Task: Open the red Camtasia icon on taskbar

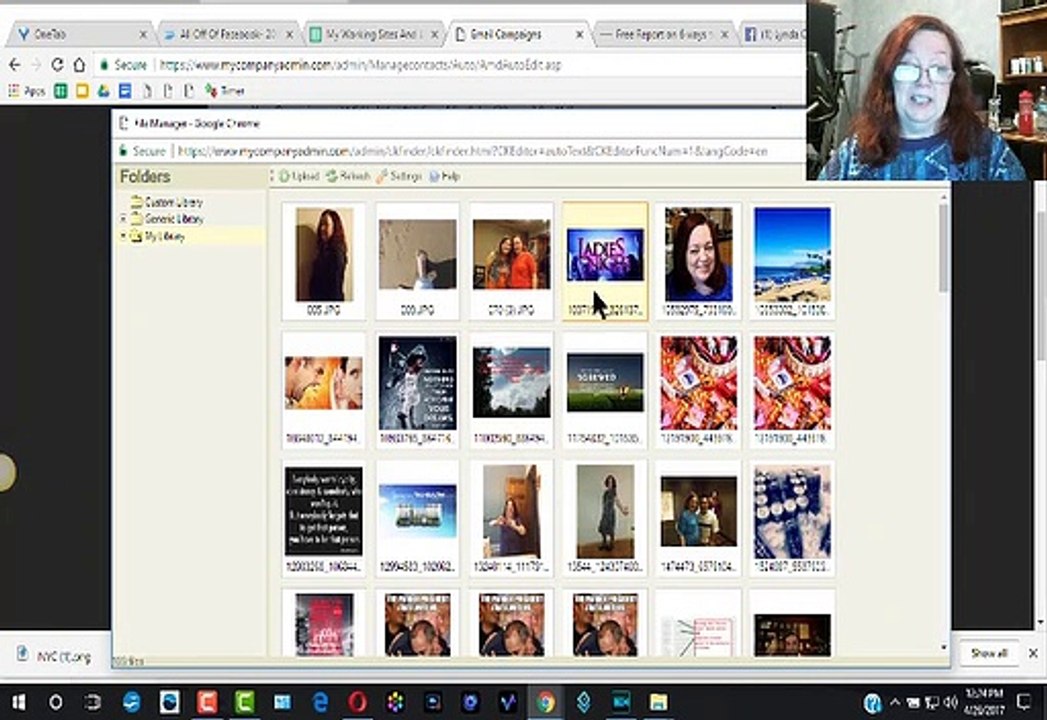Action: [207, 702]
